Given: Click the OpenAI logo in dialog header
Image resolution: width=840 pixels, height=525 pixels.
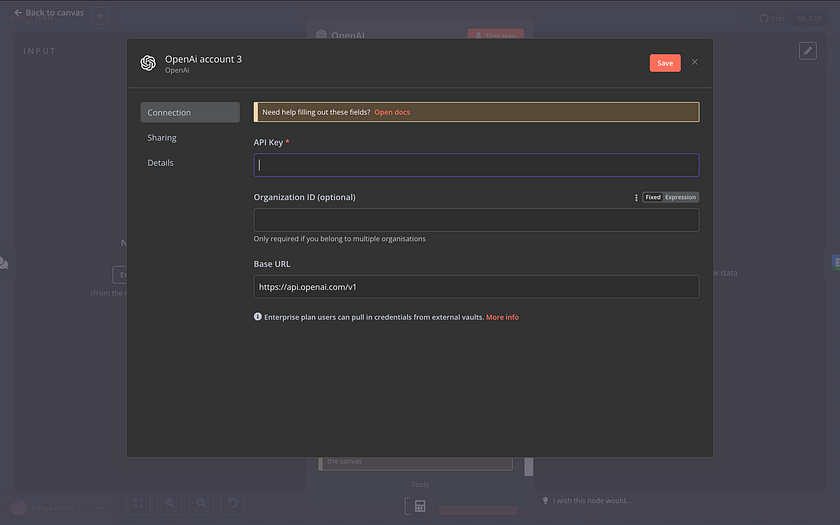Looking at the screenshot, I should point(148,63).
